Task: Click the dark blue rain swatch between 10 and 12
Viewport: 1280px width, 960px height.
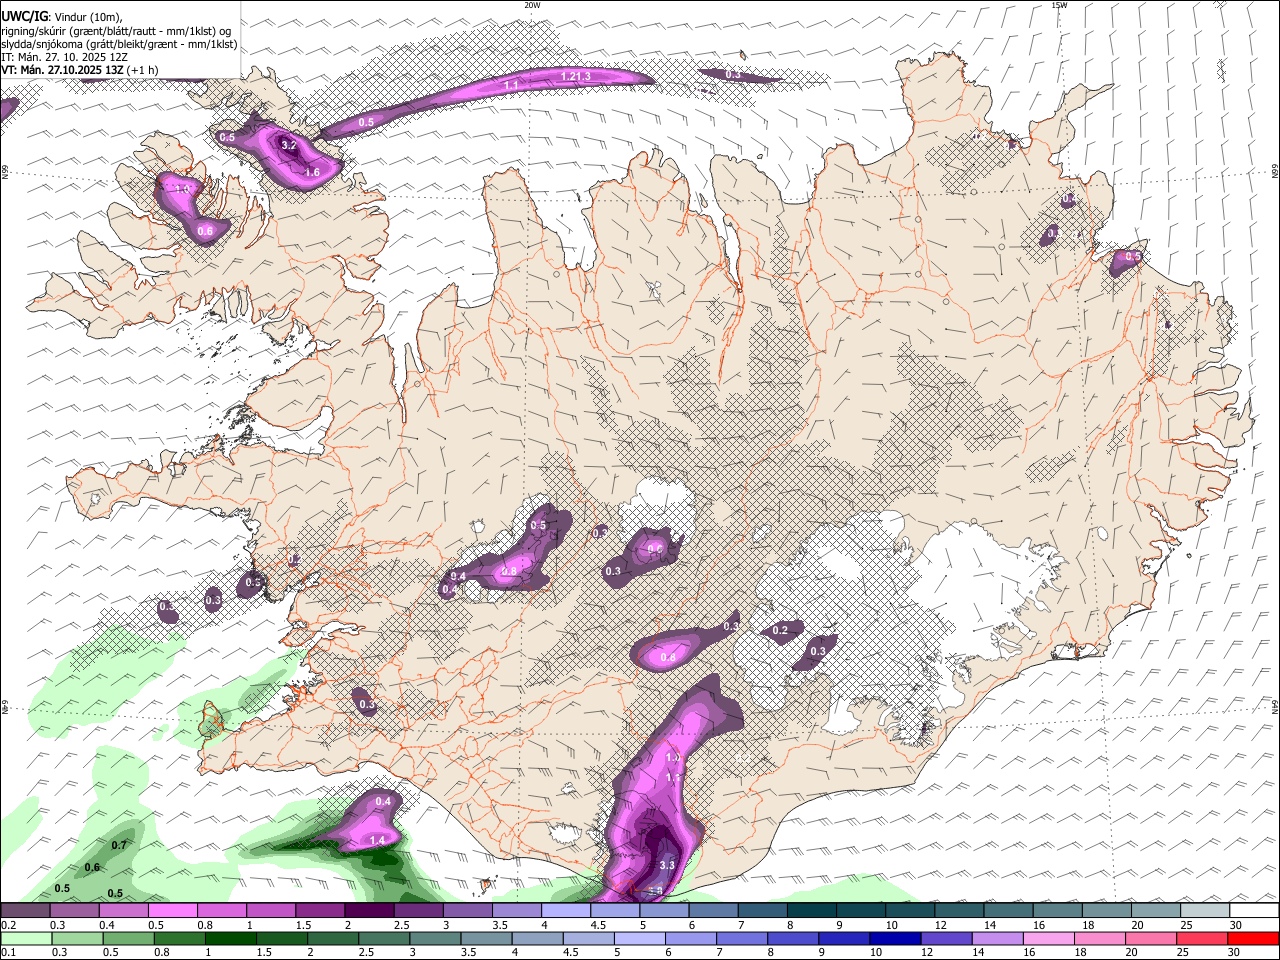Action: (893, 938)
